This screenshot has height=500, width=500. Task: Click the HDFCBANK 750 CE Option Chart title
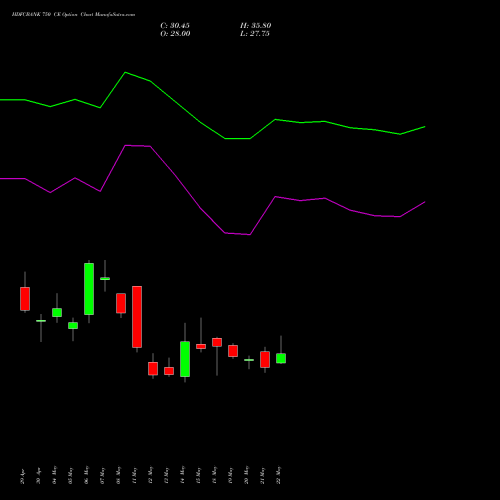(73, 15)
